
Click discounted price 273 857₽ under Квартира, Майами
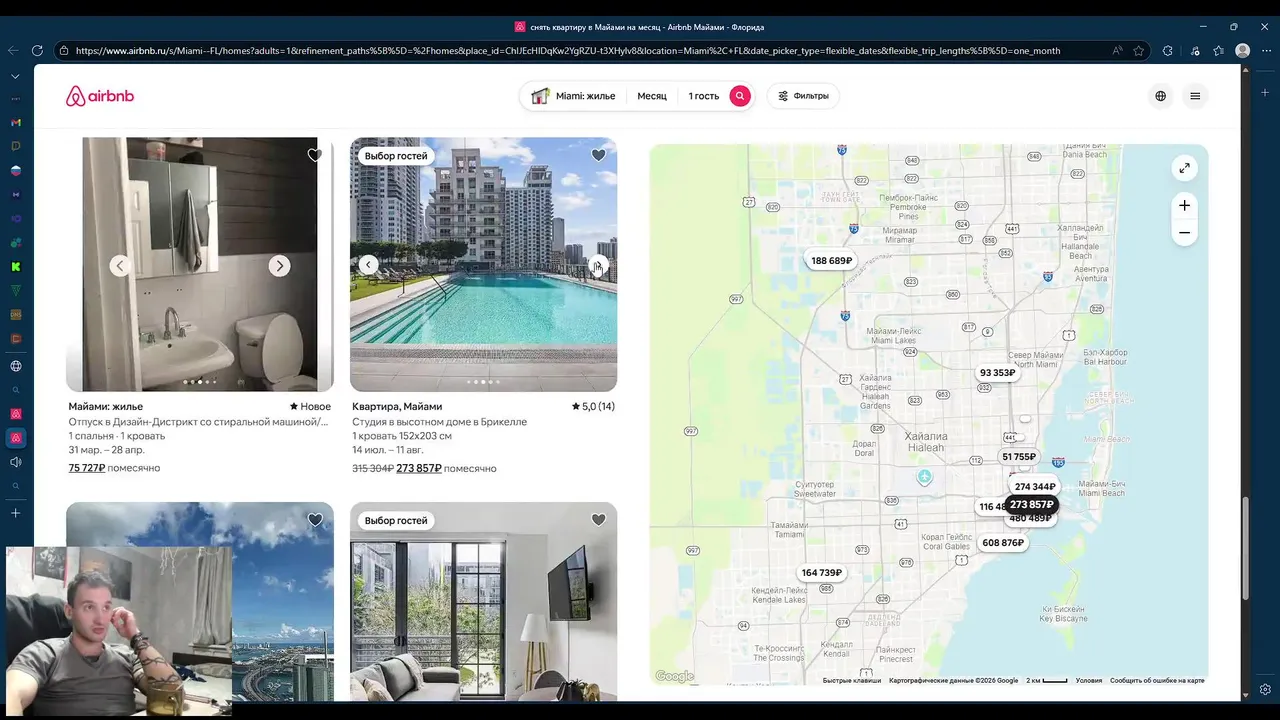point(419,468)
